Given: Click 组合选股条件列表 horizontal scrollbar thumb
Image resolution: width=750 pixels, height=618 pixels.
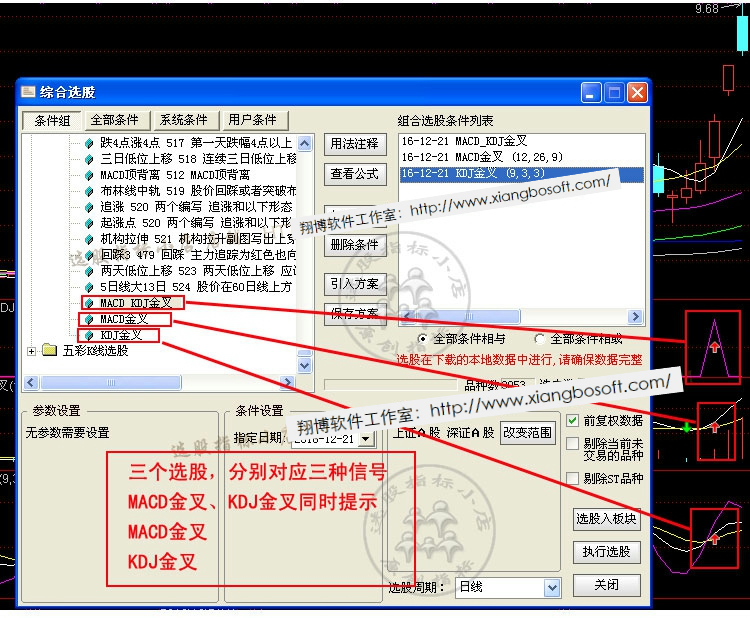Looking at the screenshot, I should coord(468,317).
